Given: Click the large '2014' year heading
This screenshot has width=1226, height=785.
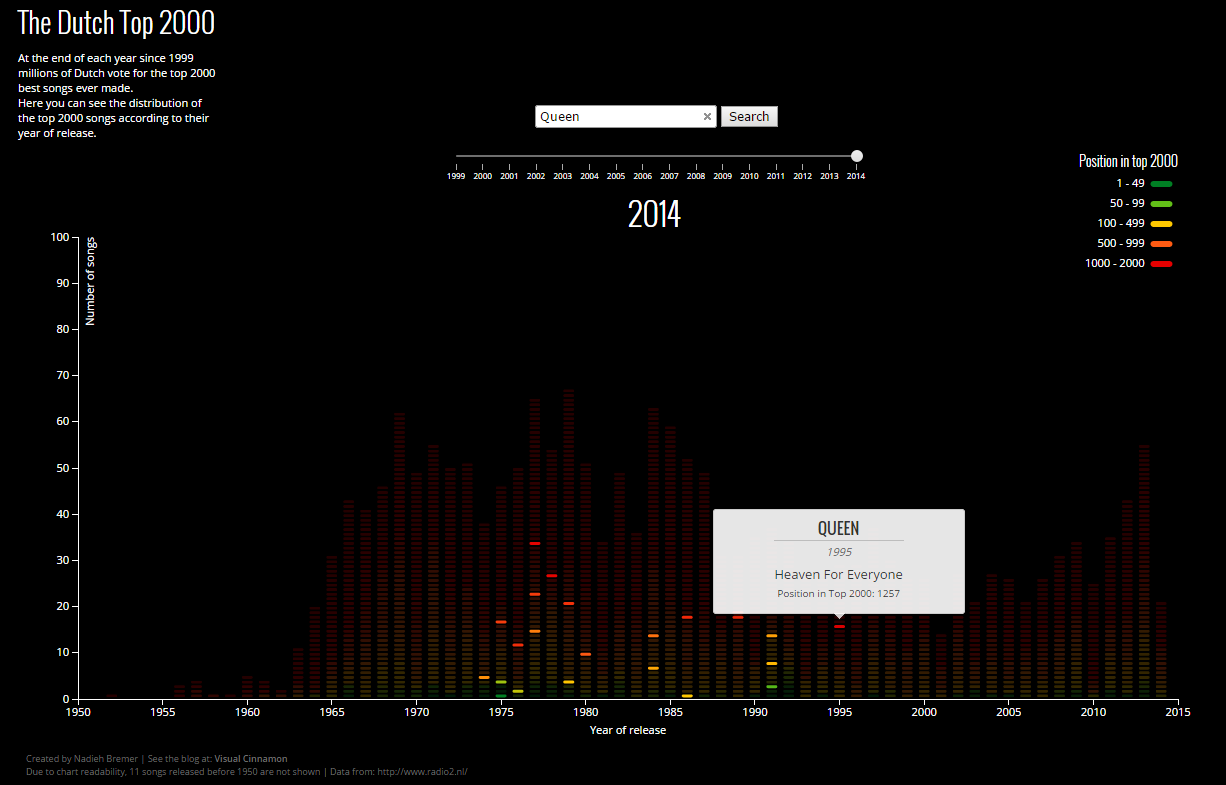Looking at the screenshot, I should pyautogui.click(x=654, y=214).
